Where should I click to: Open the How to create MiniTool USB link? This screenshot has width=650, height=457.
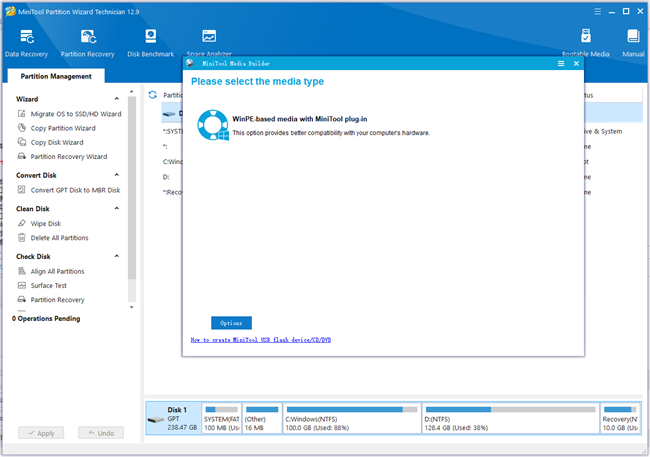(x=260, y=340)
